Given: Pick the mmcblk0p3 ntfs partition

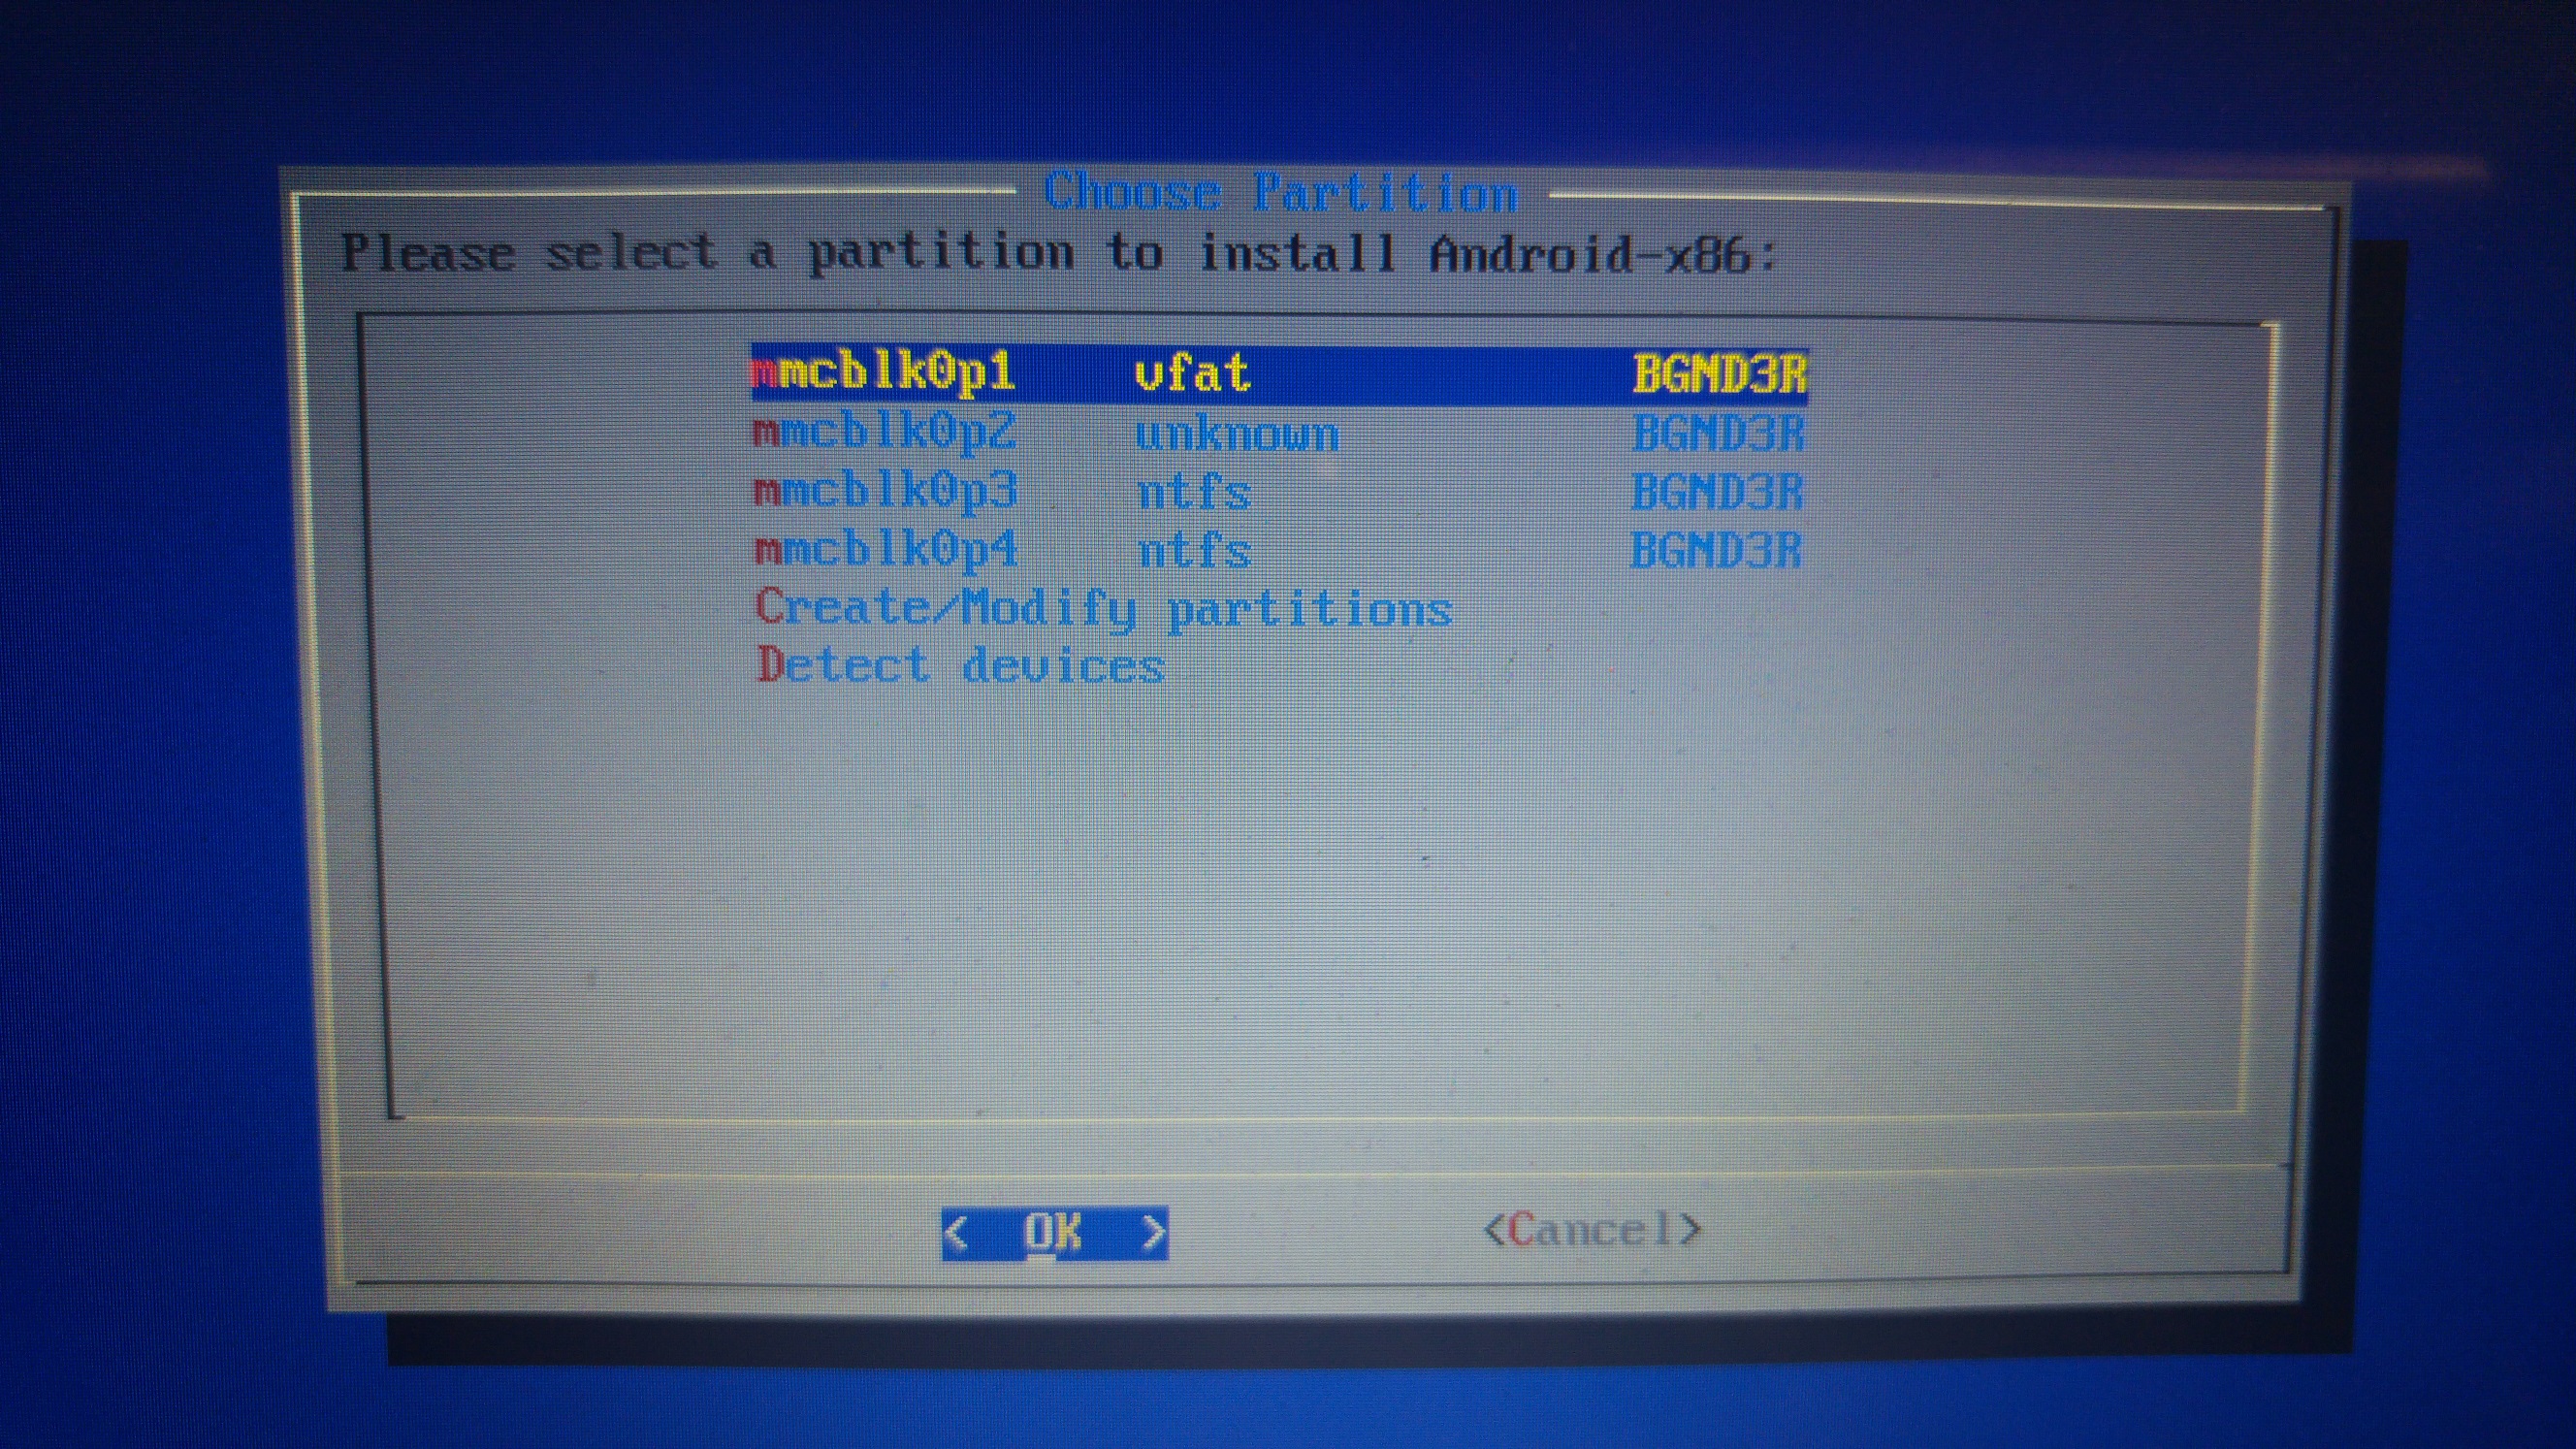Looking at the screenshot, I should click(x=1280, y=492).
